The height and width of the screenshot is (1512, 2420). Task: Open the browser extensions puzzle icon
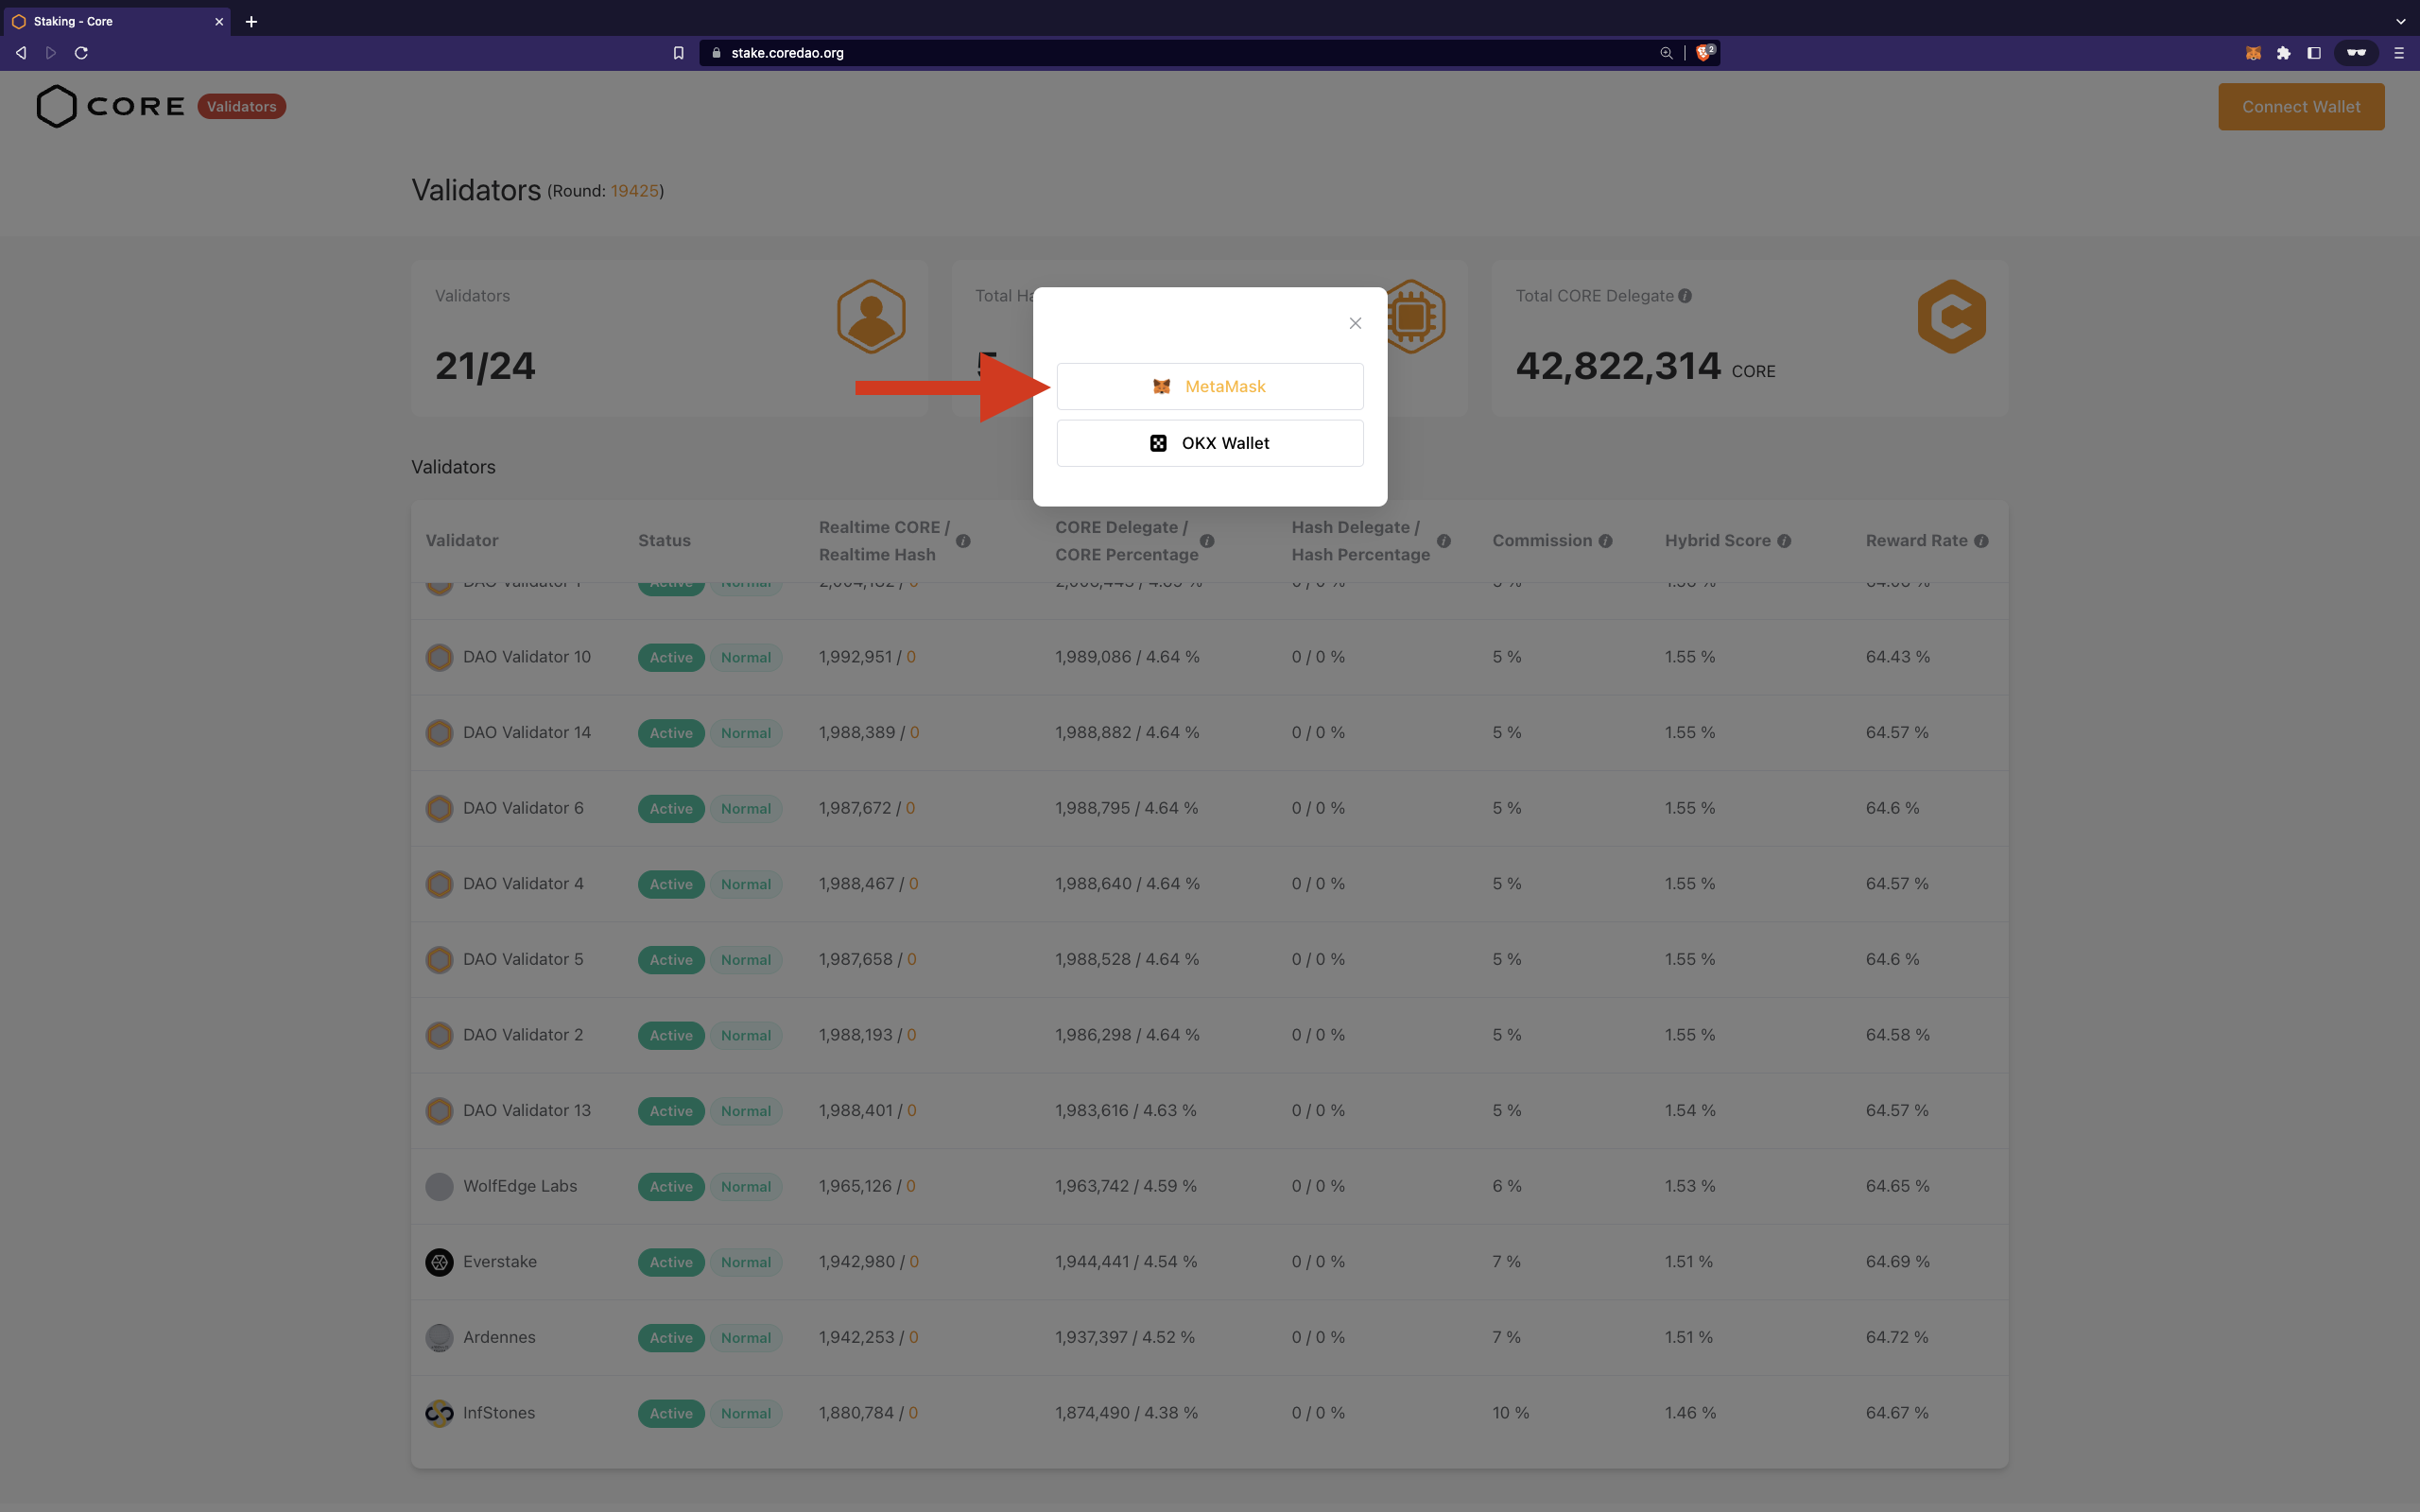point(2284,53)
